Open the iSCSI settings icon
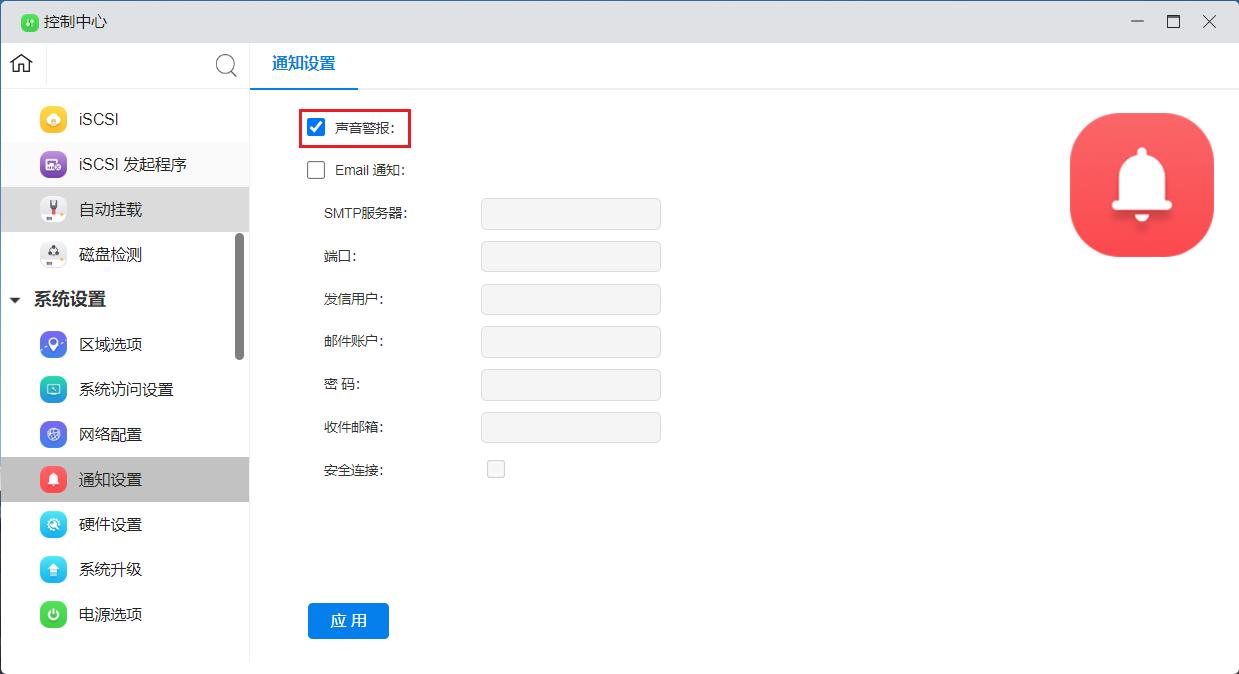The width and height of the screenshot is (1239, 674). point(53,119)
